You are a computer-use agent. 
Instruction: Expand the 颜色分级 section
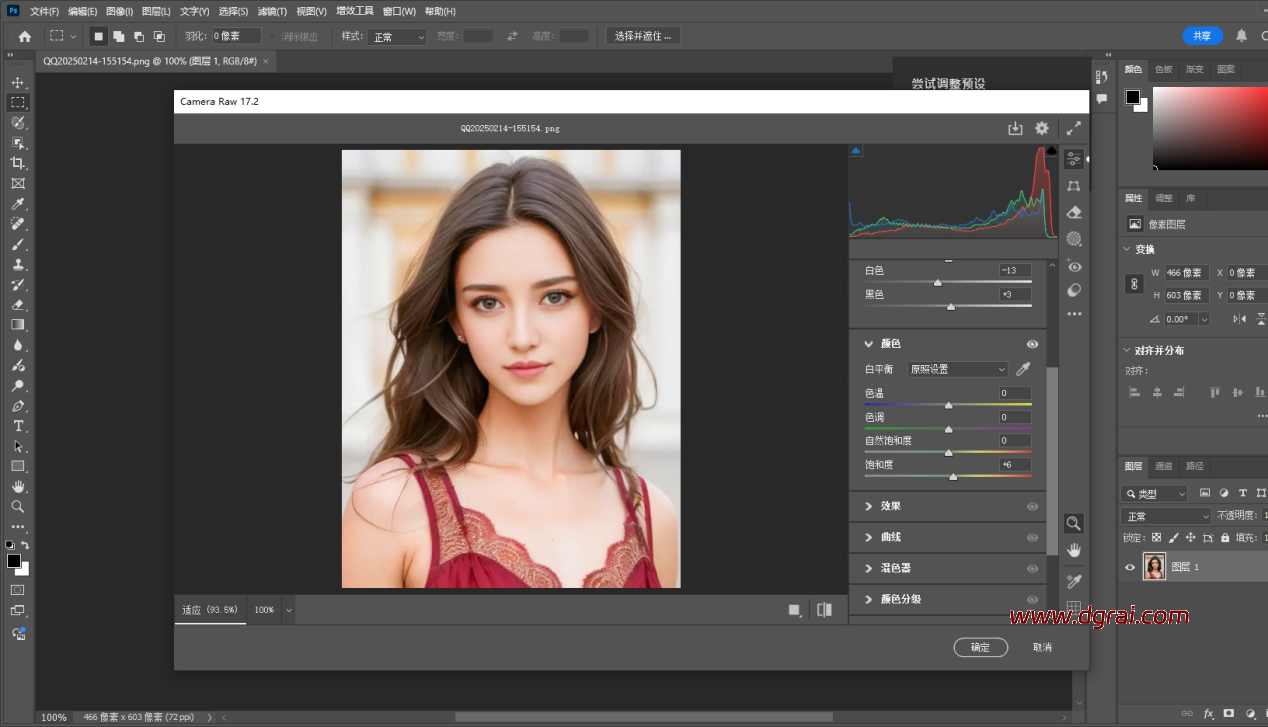tap(868, 599)
